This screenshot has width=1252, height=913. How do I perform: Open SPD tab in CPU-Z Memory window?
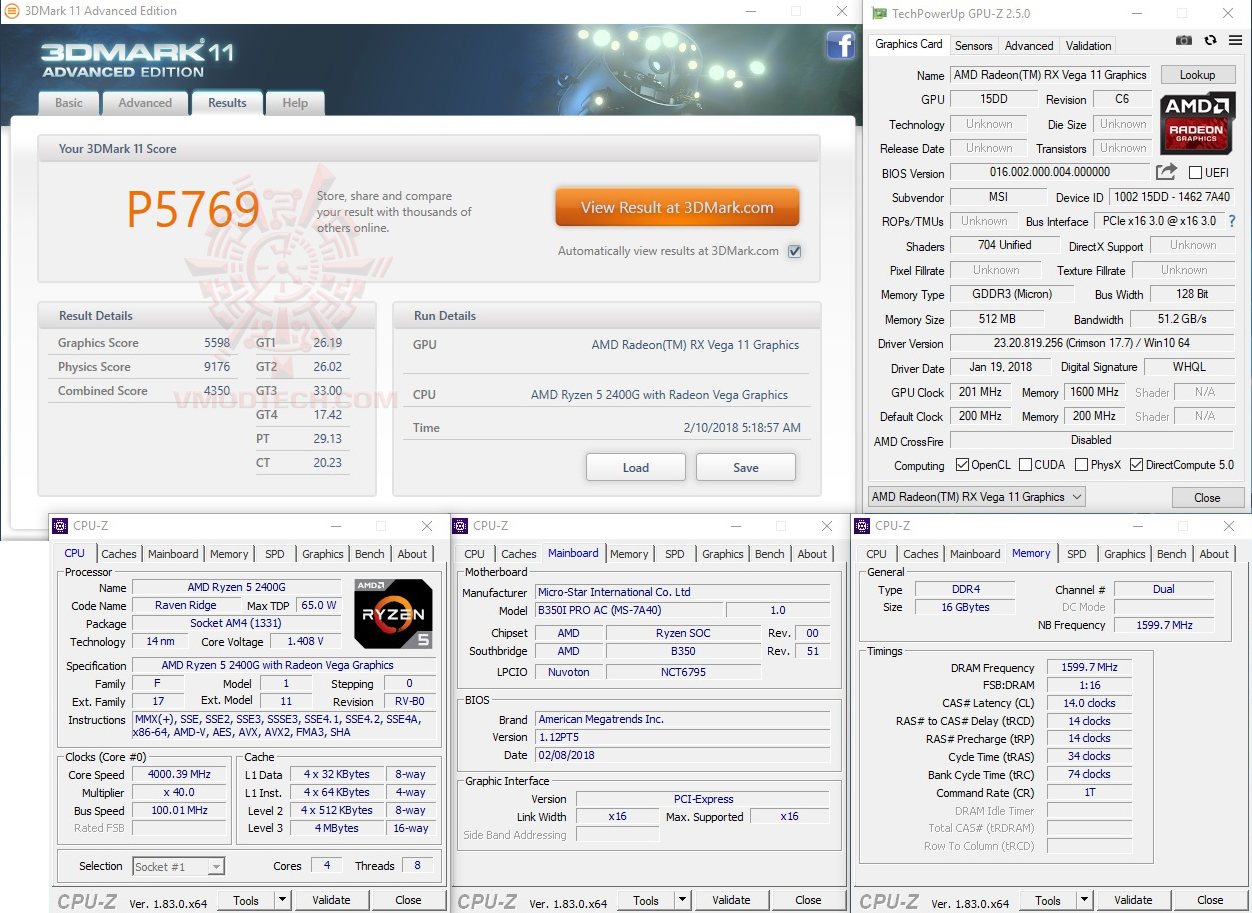point(1076,554)
